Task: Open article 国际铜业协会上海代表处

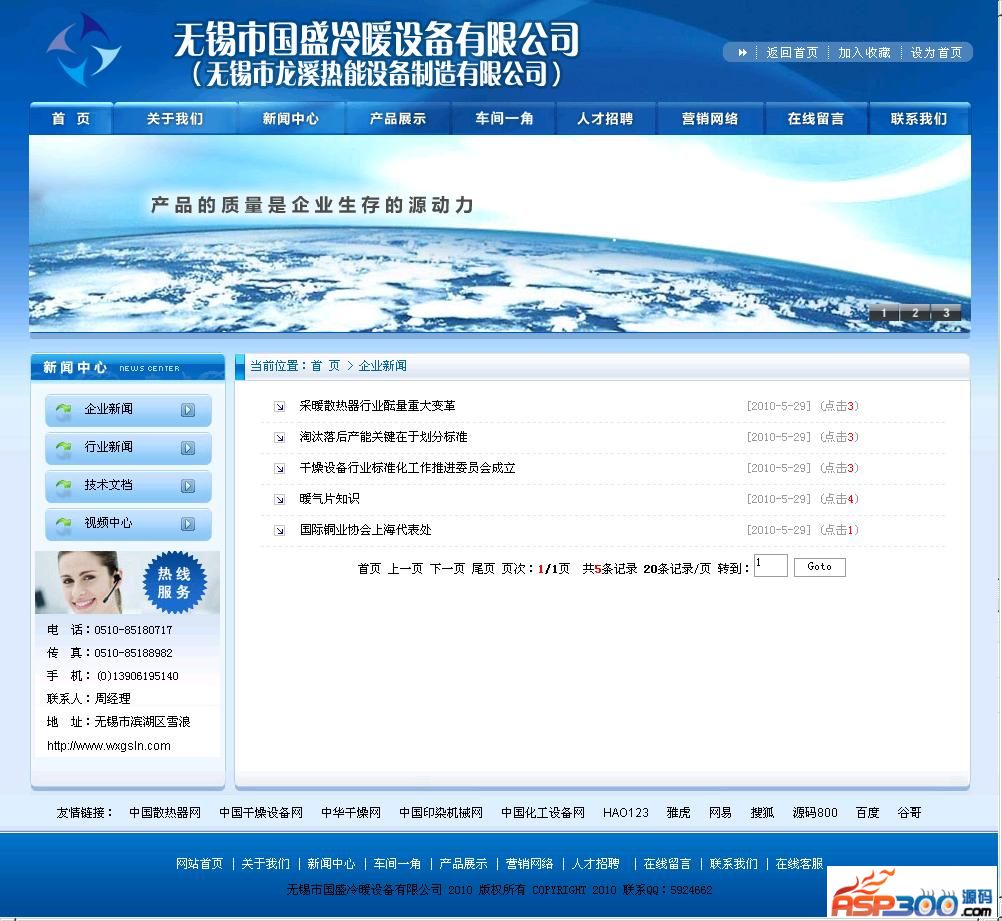Action: (x=366, y=530)
